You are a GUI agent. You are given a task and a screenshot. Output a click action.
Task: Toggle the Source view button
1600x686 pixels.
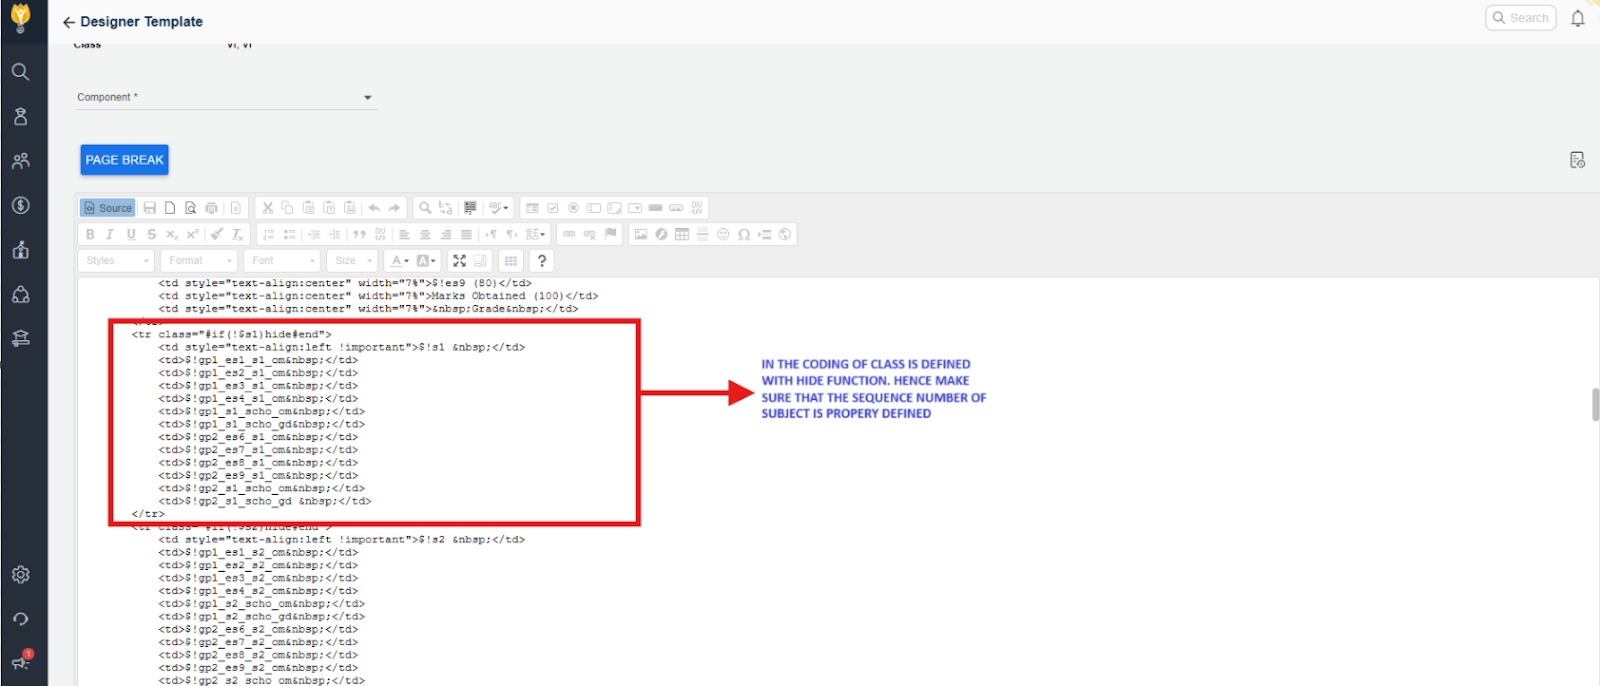[x=108, y=208]
